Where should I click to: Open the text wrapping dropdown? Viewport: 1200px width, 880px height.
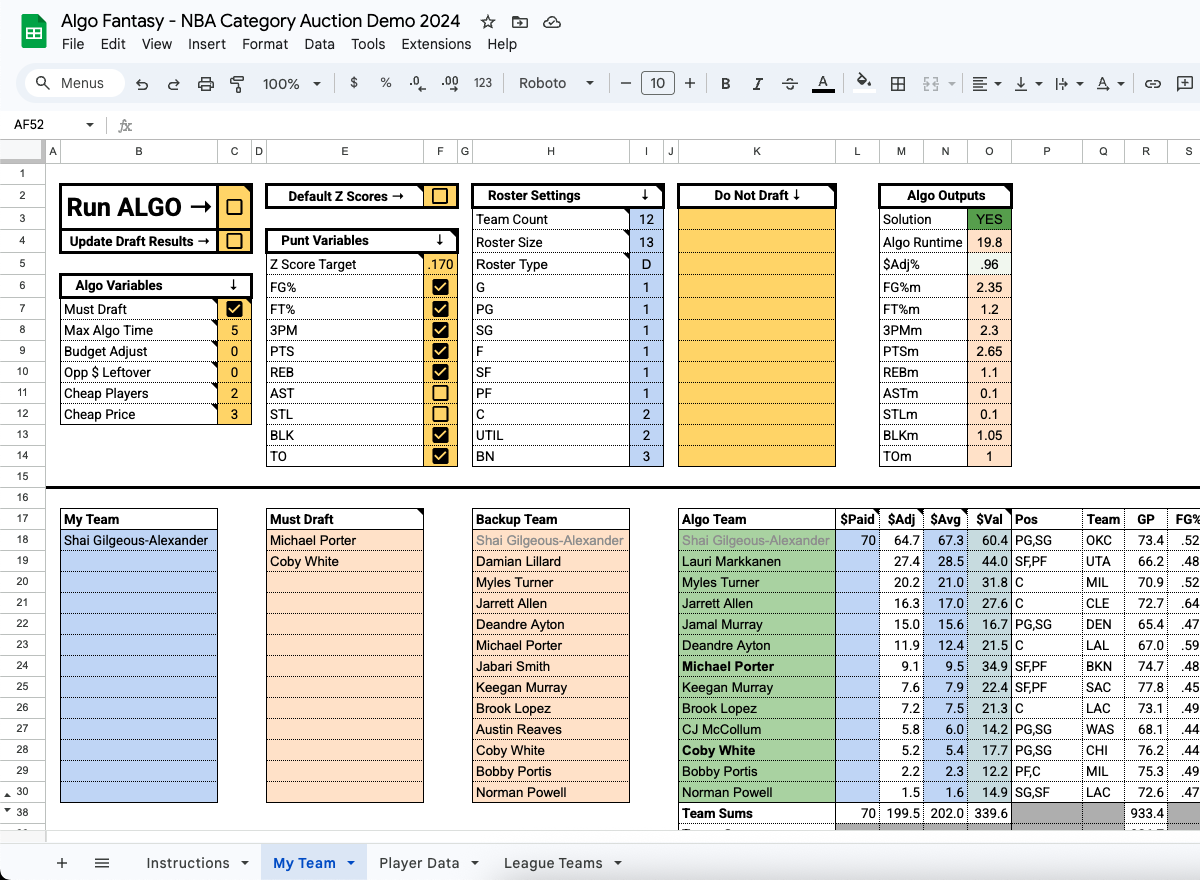click(1068, 84)
